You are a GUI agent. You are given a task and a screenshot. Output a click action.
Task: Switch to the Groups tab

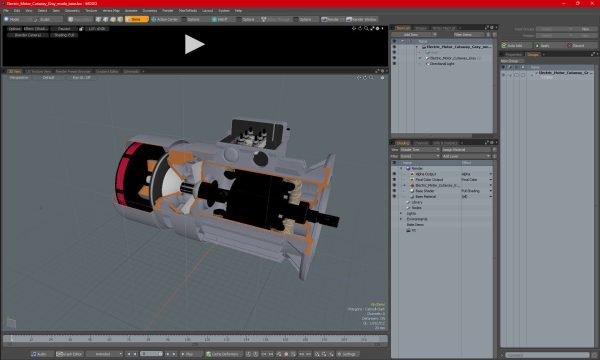click(x=533, y=55)
